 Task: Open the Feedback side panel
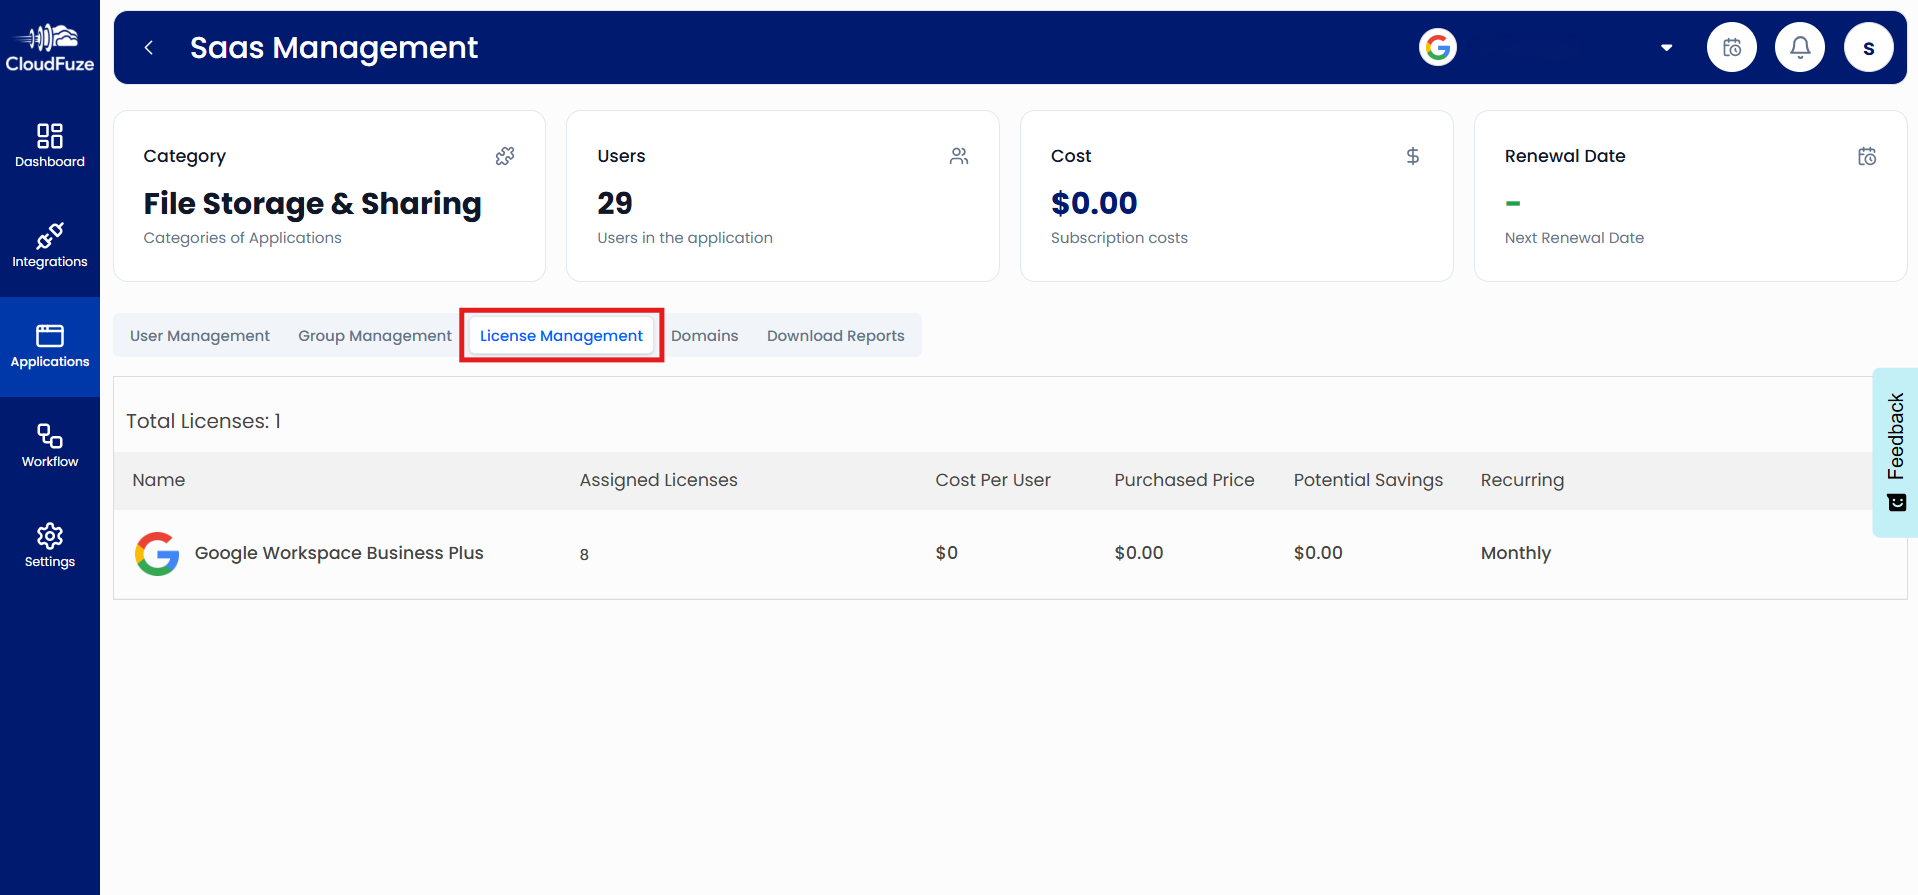[1895, 452]
